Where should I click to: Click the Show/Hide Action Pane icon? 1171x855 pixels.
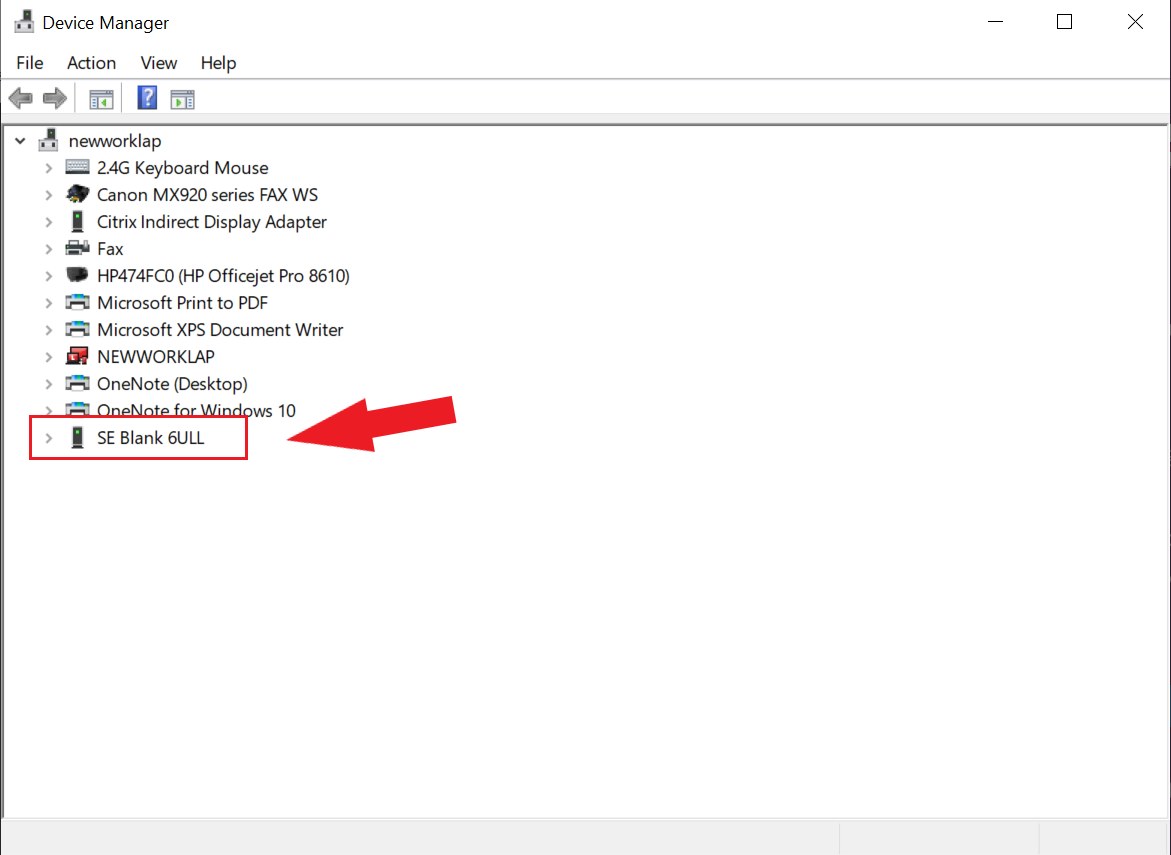pos(182,98)
